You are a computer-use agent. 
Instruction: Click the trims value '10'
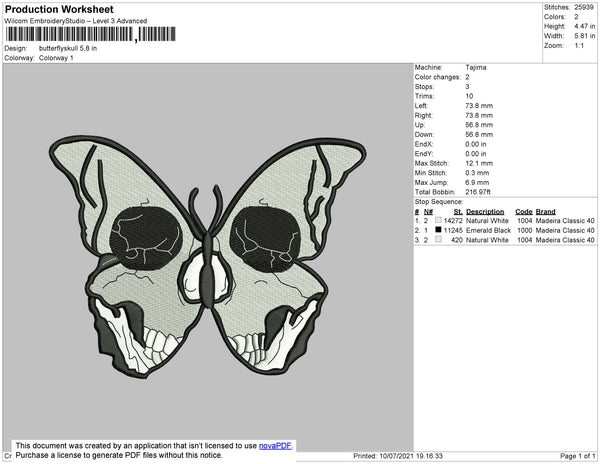click(469, 96)
